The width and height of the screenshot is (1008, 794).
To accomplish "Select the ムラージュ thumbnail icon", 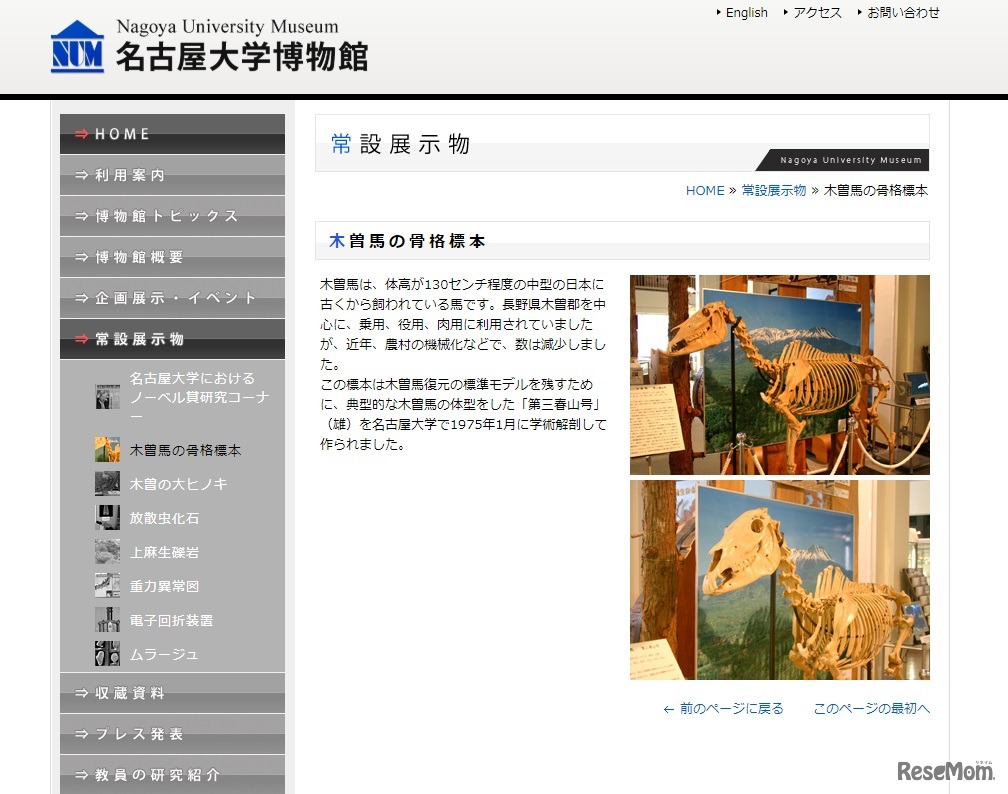I will tap(107, 653).
